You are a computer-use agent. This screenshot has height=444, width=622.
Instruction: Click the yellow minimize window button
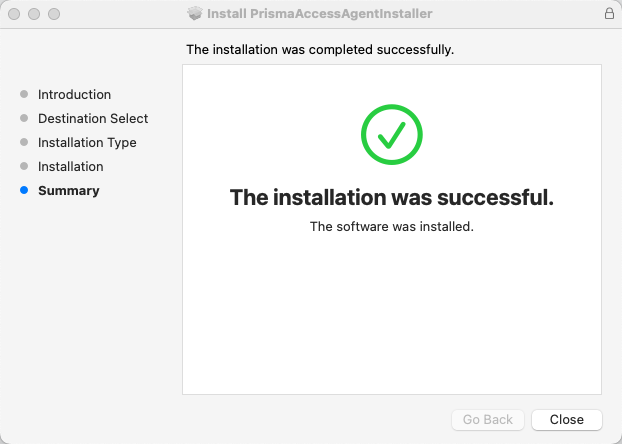[x=34, y=14]
